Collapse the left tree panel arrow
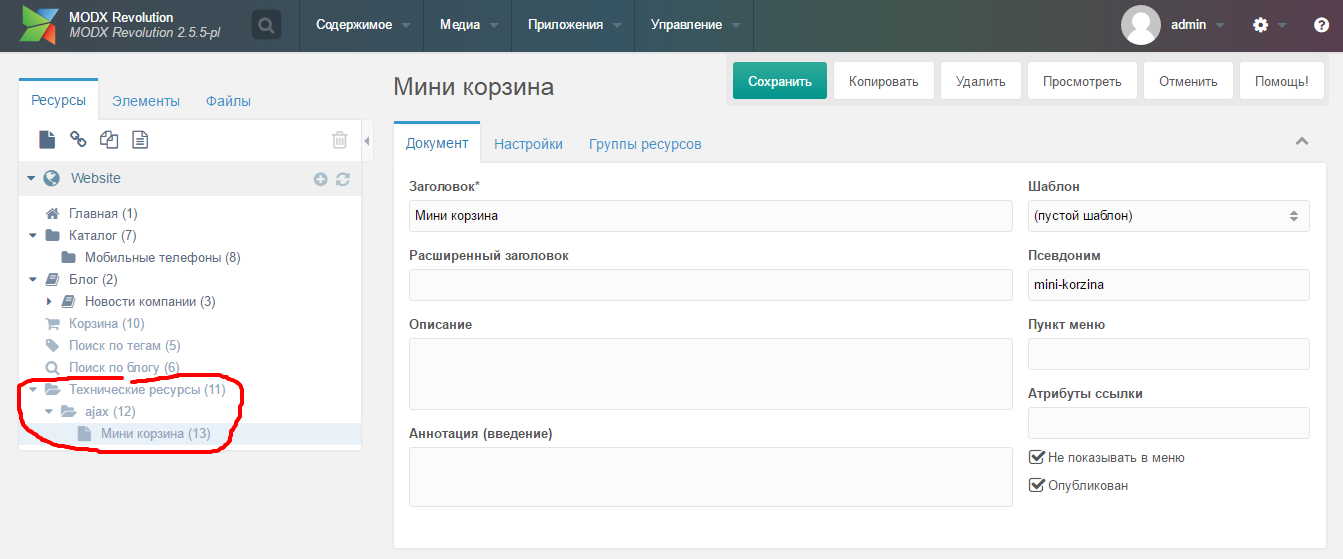 tap(367, 140)
